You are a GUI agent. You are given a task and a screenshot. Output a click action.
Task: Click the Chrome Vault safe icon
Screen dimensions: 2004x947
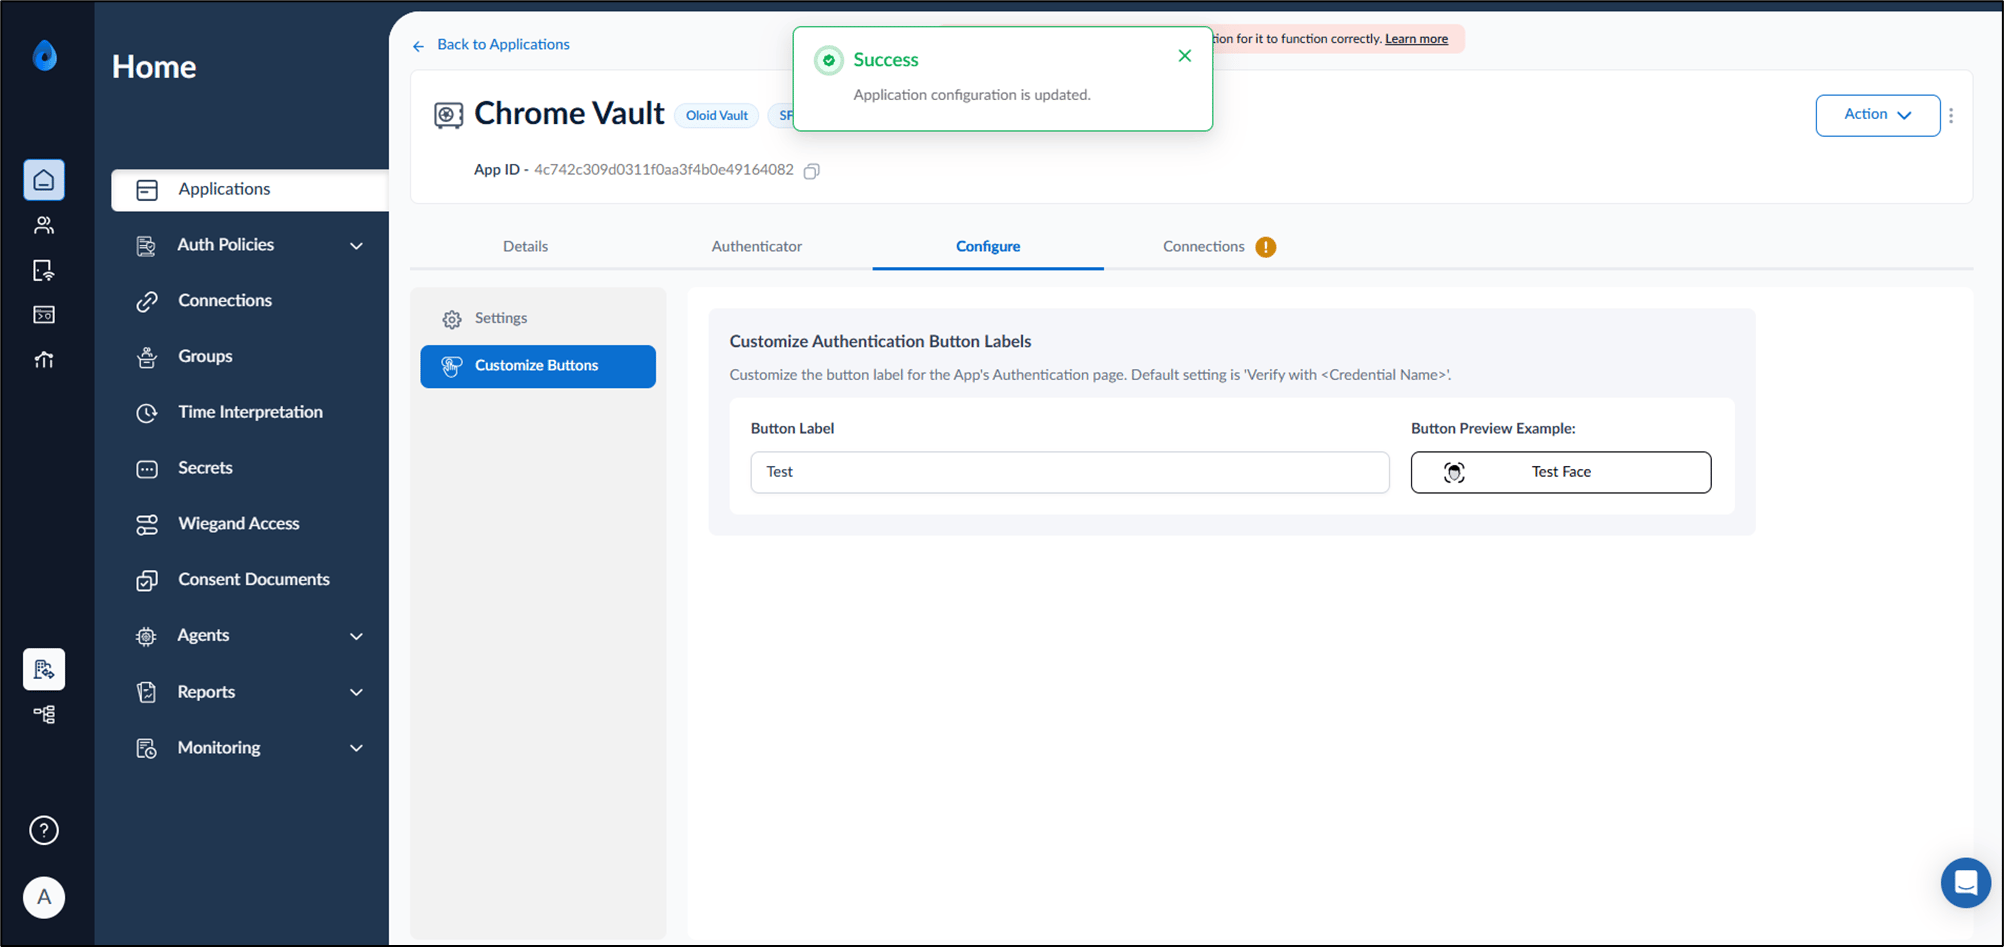[449, 115]
